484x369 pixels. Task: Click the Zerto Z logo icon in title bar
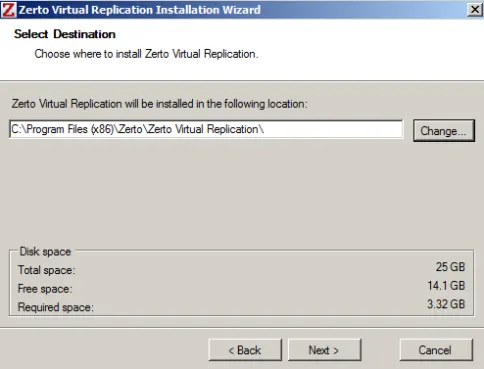click(x=8, y=9)
